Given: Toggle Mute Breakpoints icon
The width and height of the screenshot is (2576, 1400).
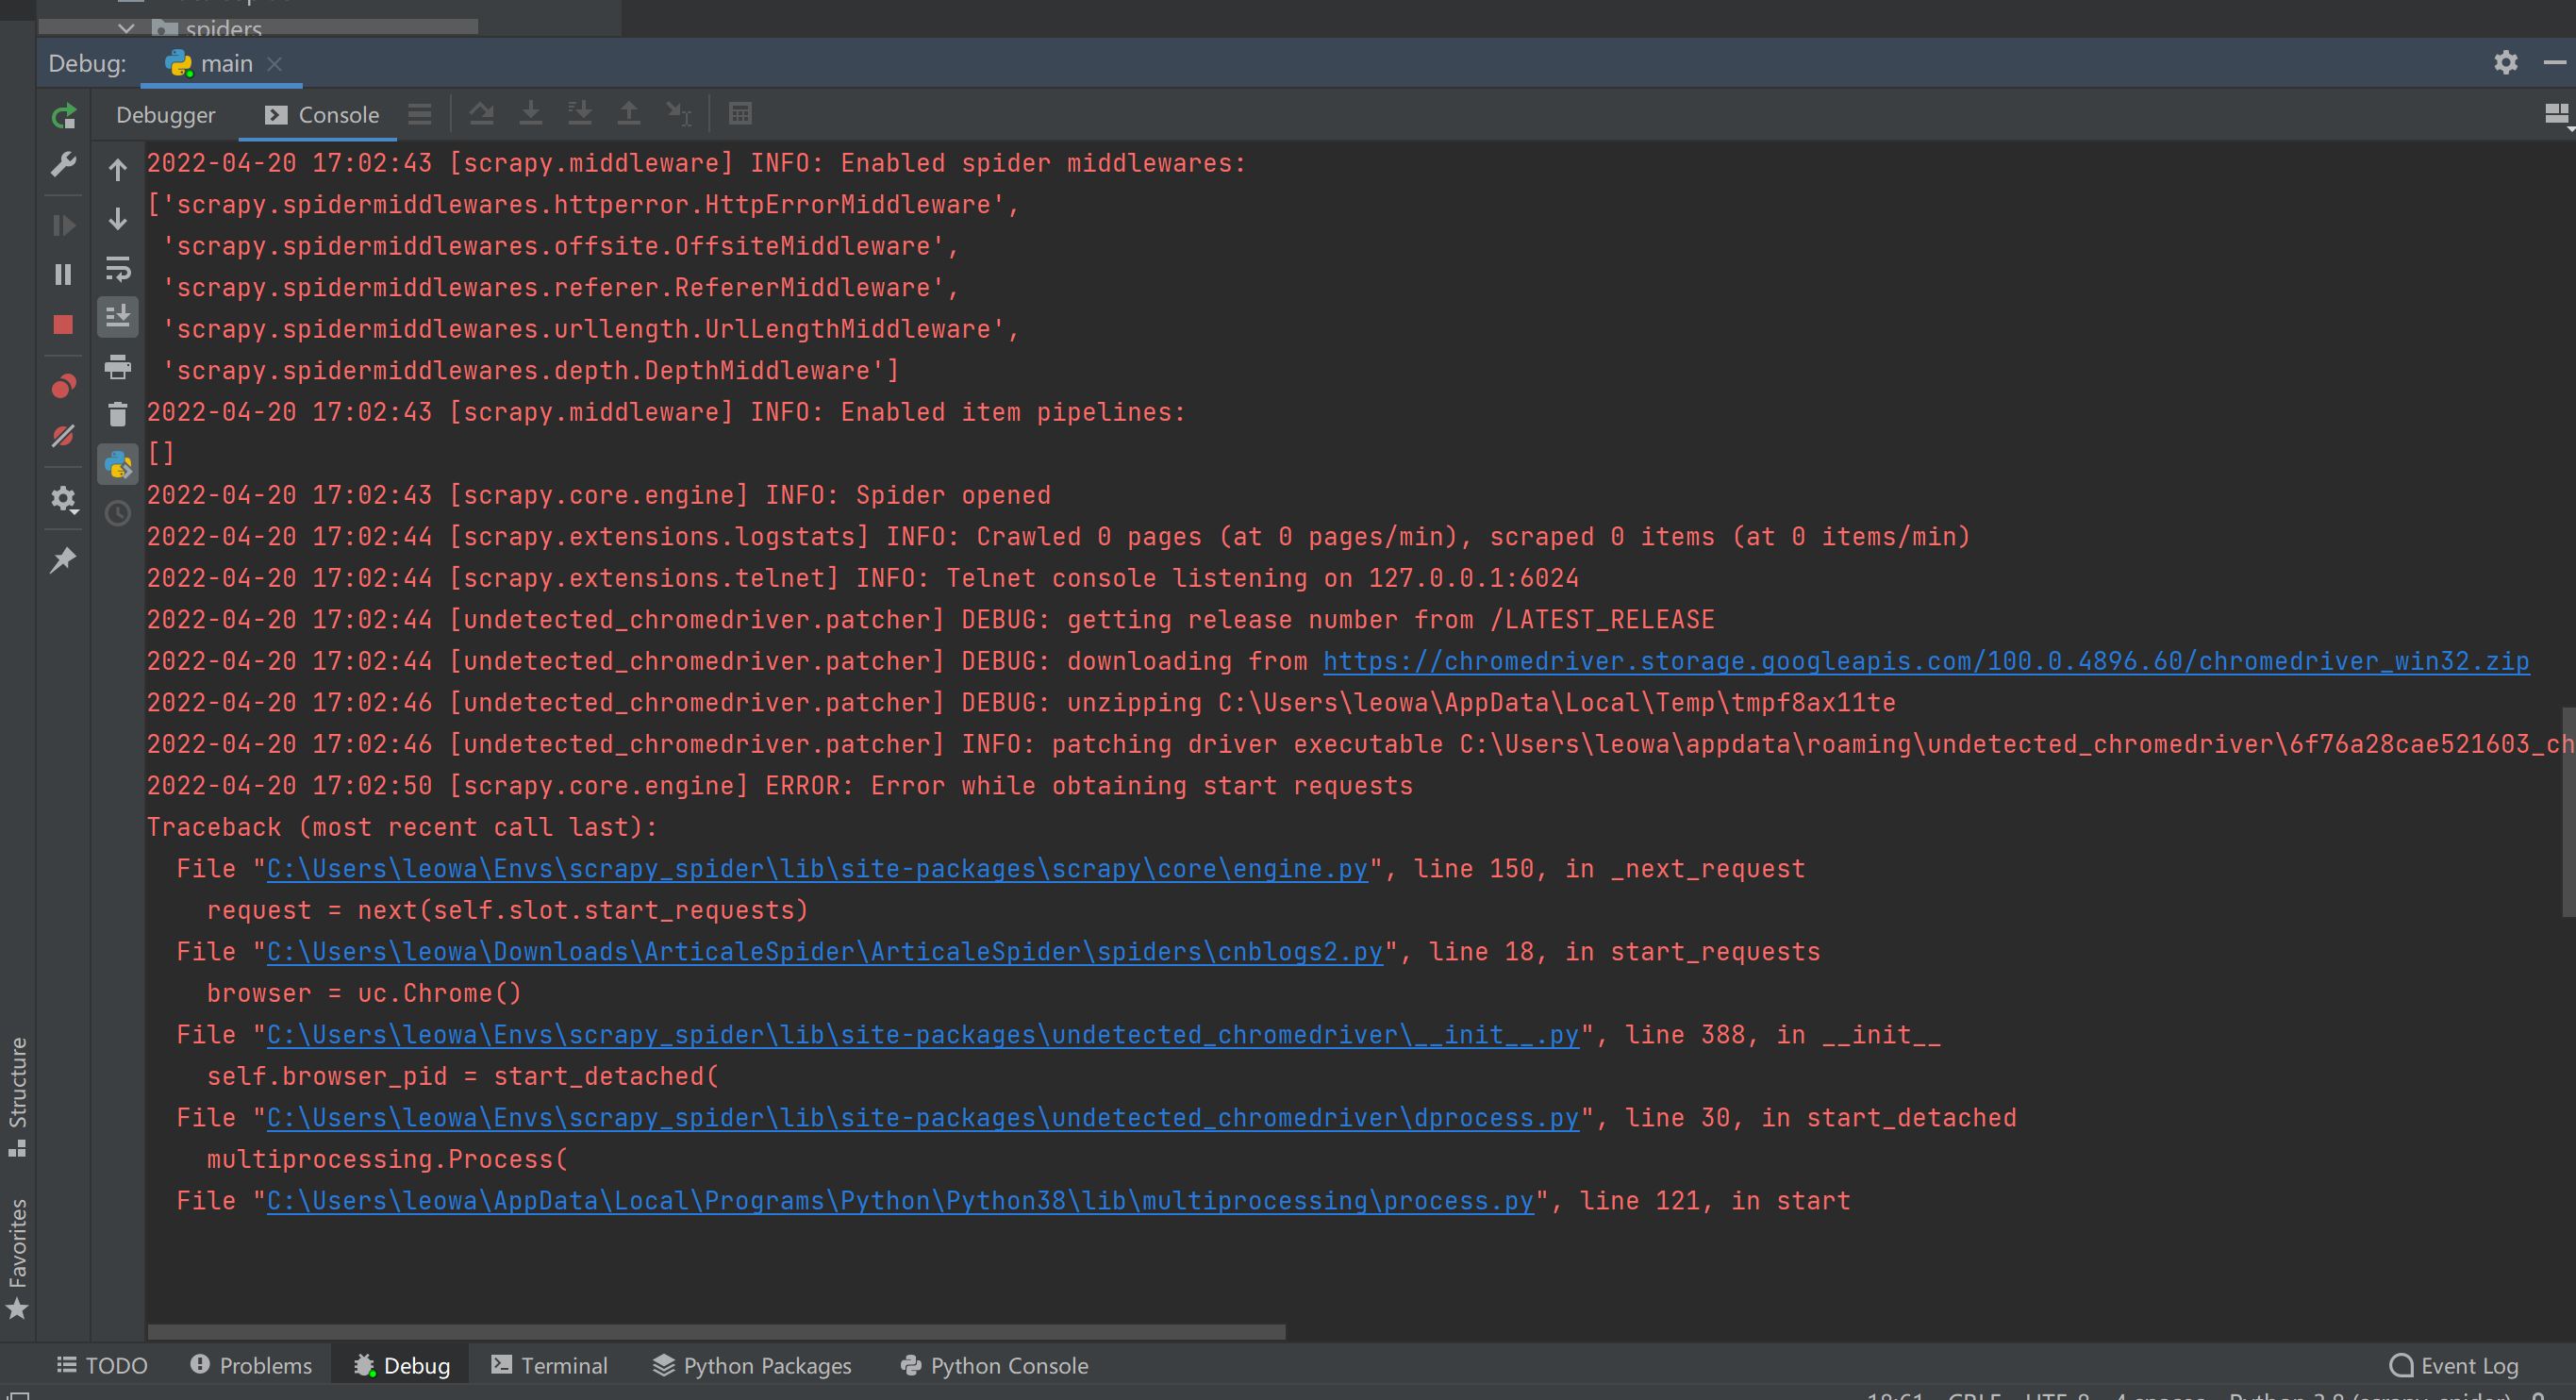Looking at the screenshot, I should point(63,436).
